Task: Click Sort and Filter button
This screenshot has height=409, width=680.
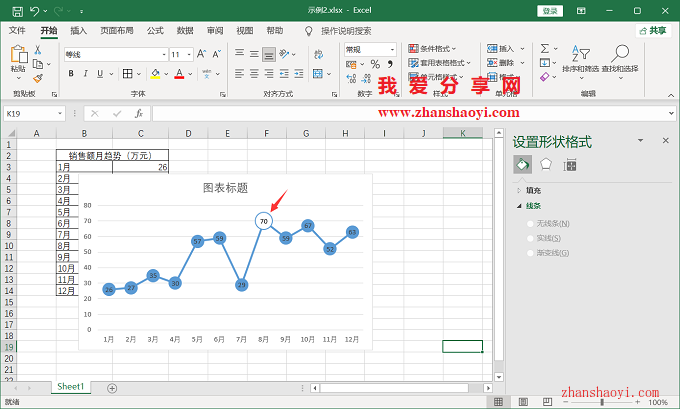Action: (x=580, y=60)
